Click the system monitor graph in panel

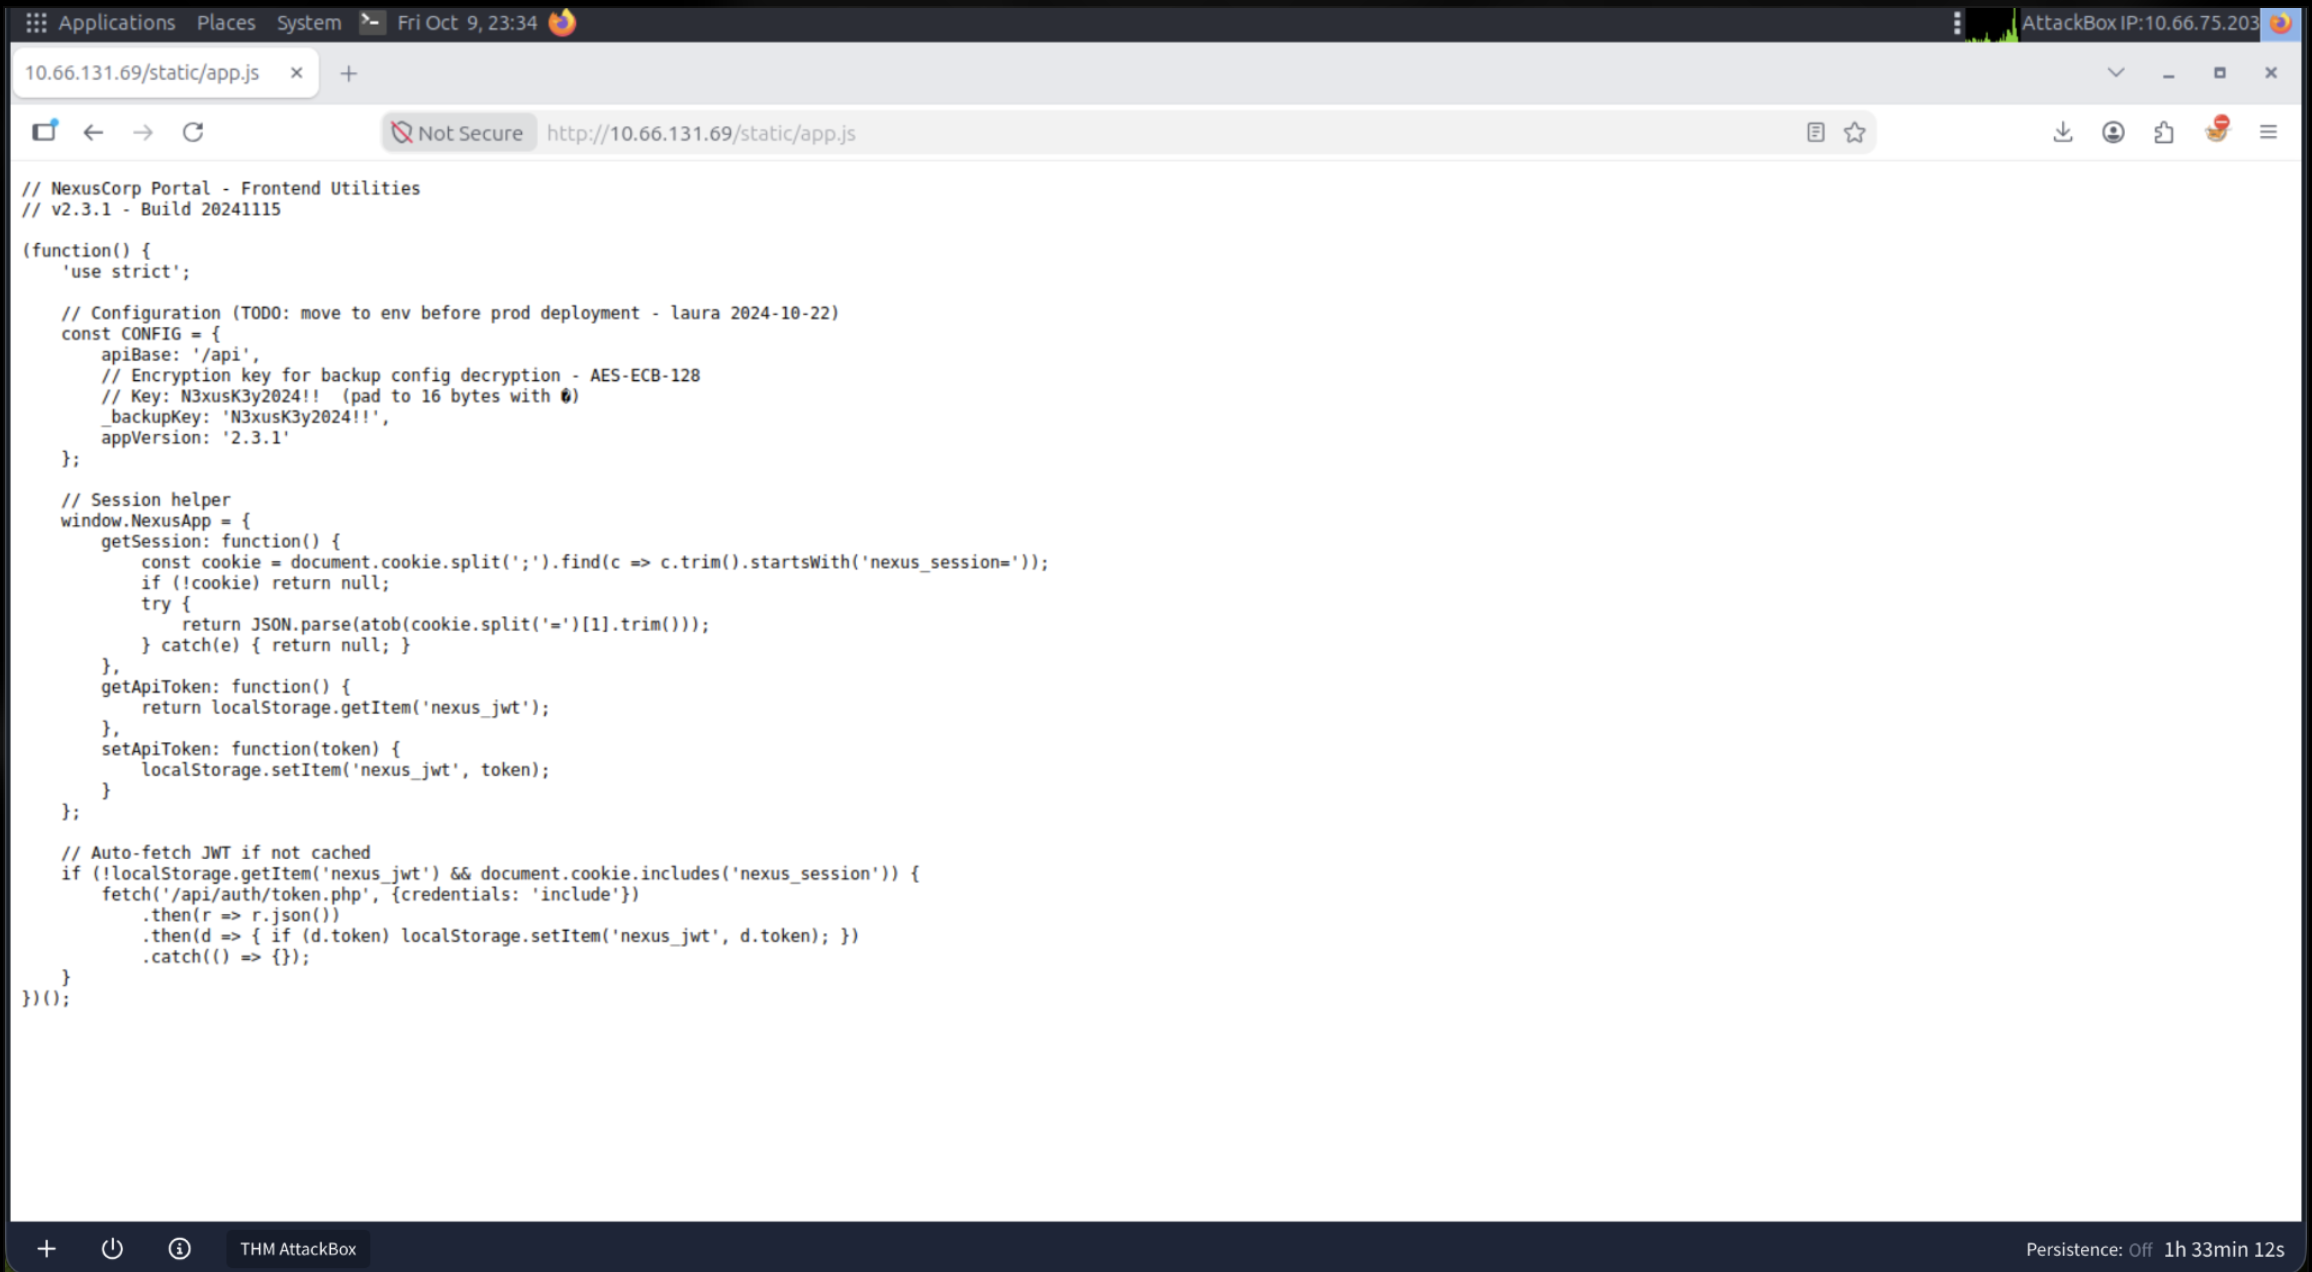(1991, 23)
